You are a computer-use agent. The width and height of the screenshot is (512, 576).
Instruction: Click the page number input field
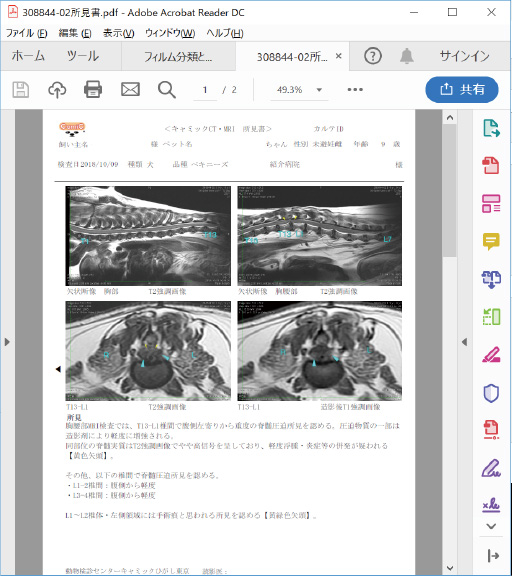(205, 90)
